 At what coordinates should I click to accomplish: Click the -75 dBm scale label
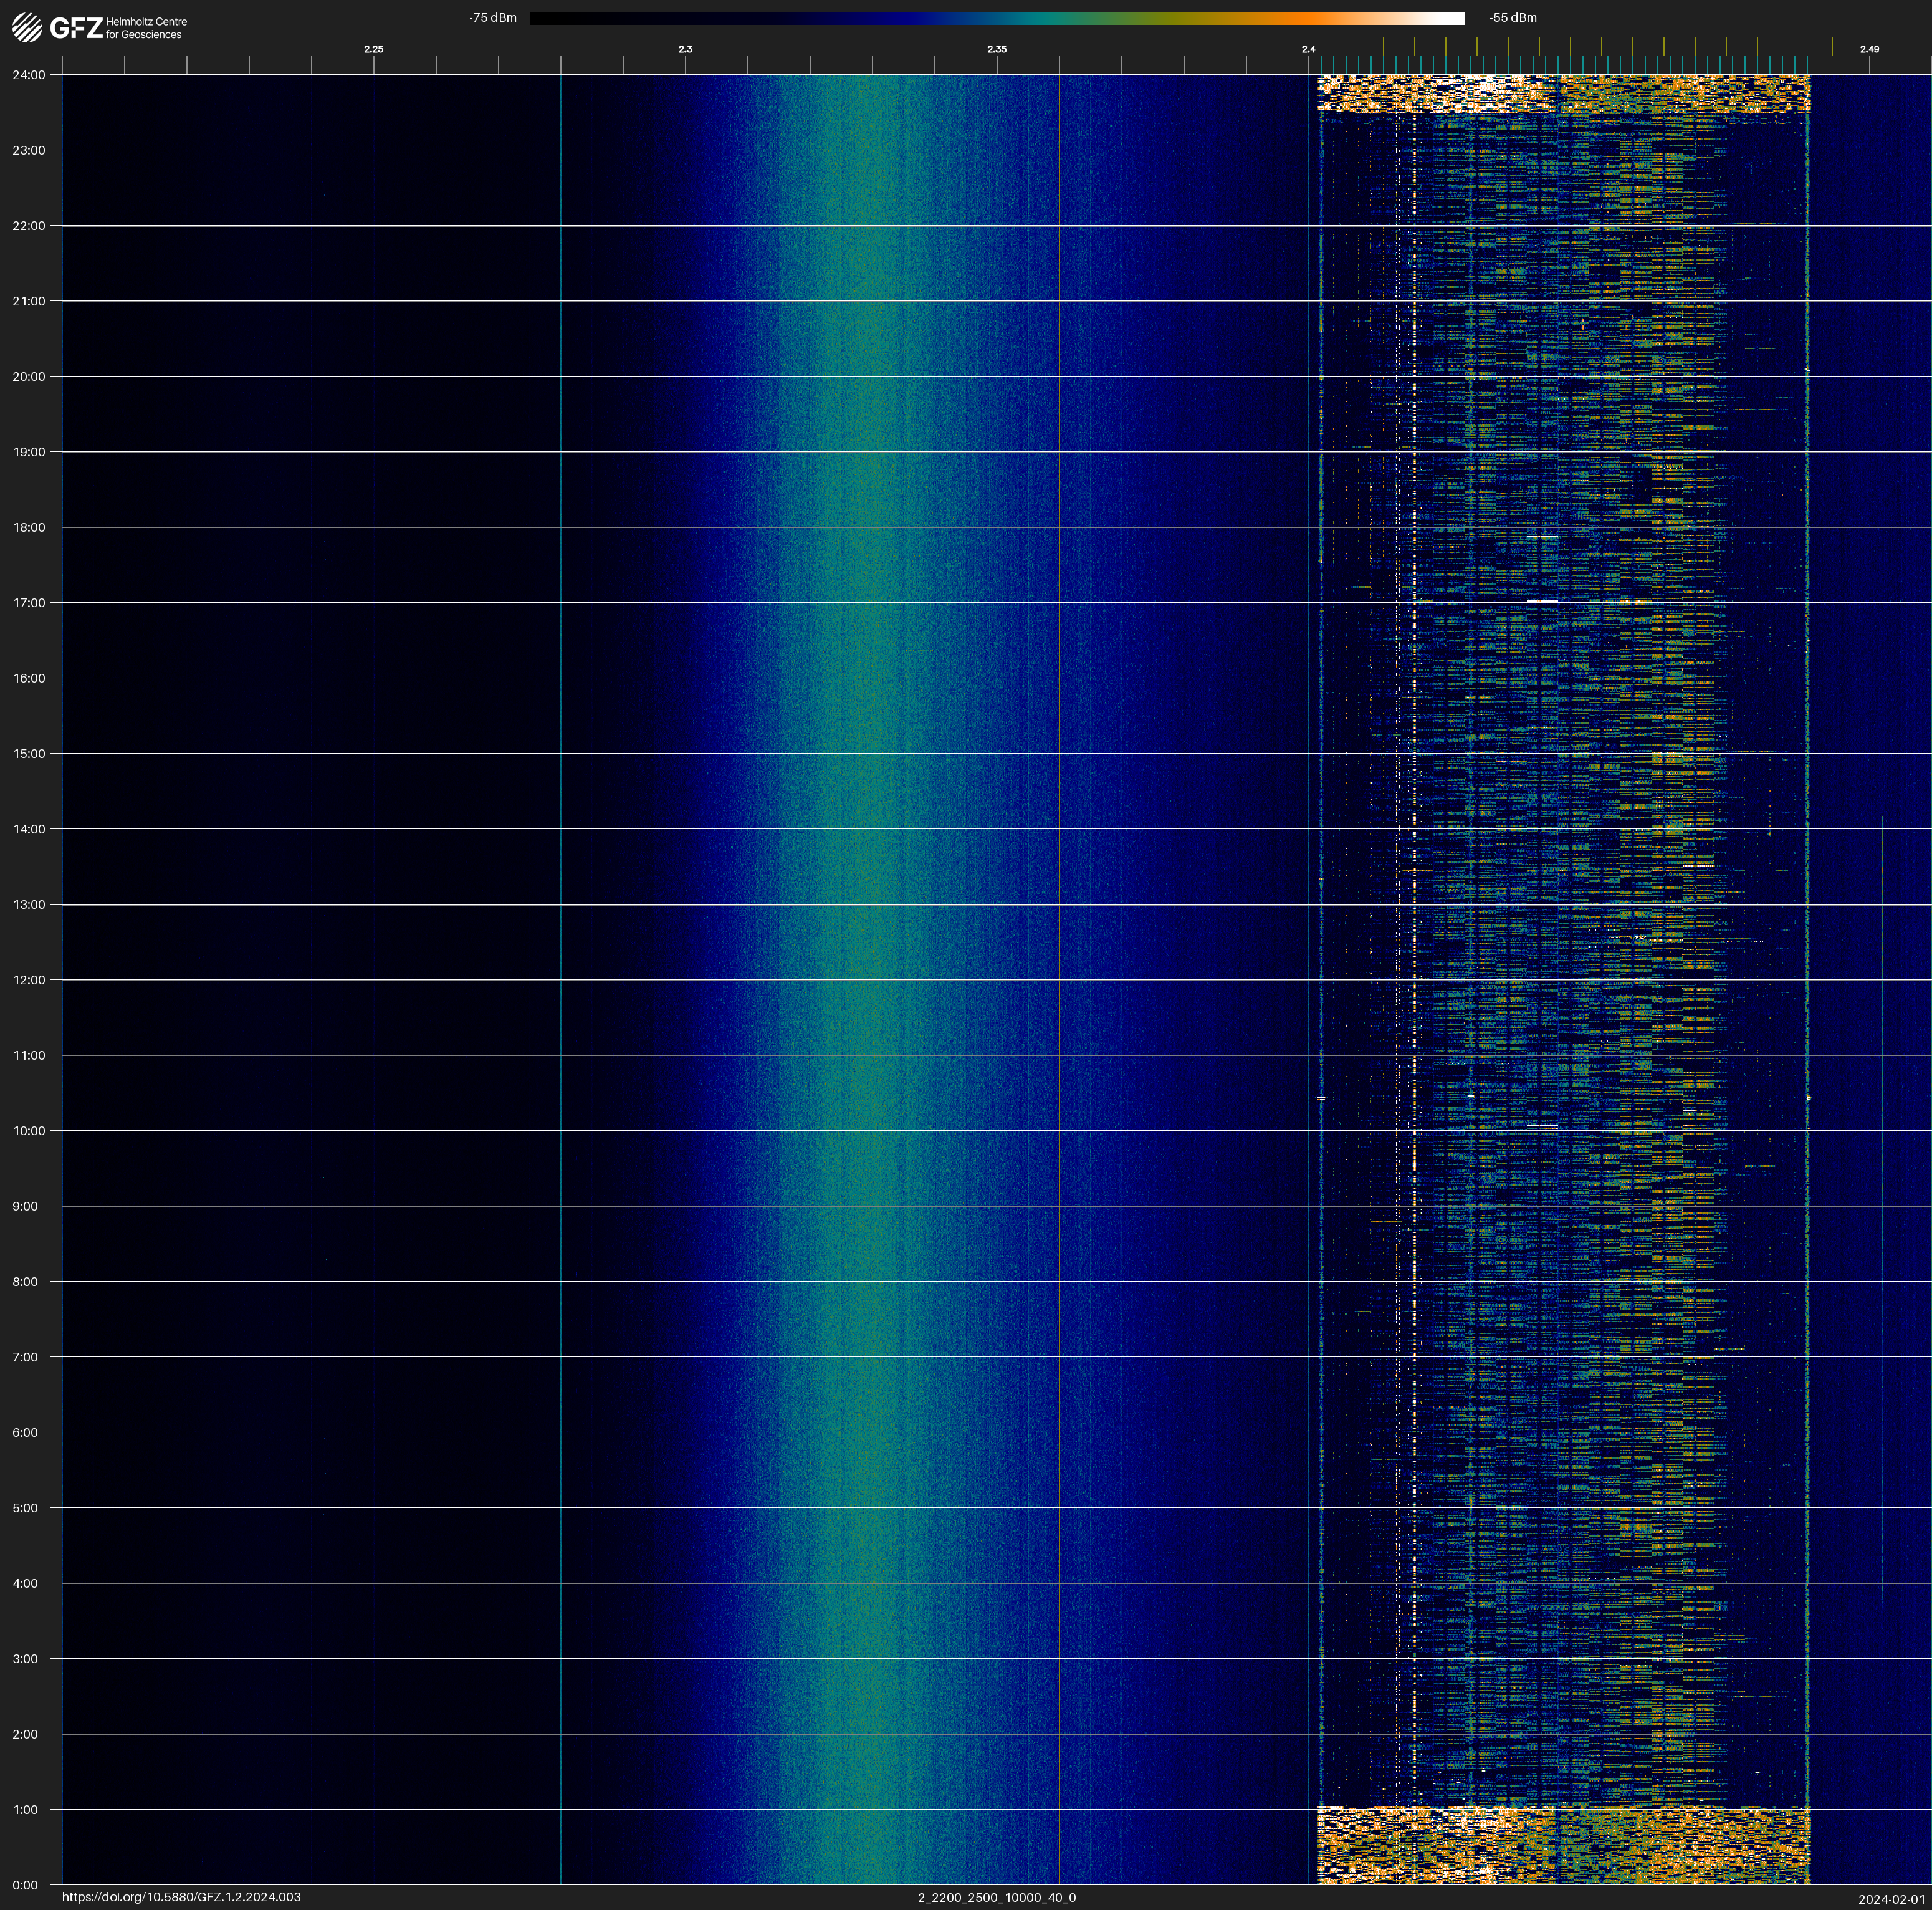click(x=492, y=18)
